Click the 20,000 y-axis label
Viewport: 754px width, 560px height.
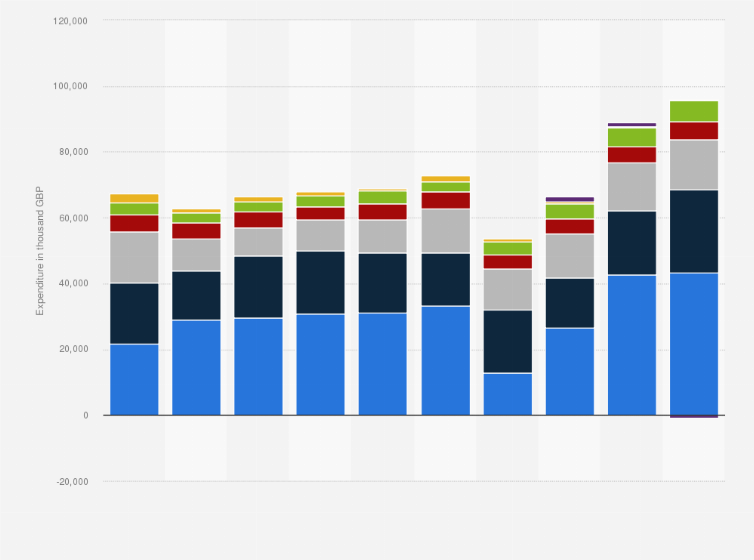[x=74, y=349]
